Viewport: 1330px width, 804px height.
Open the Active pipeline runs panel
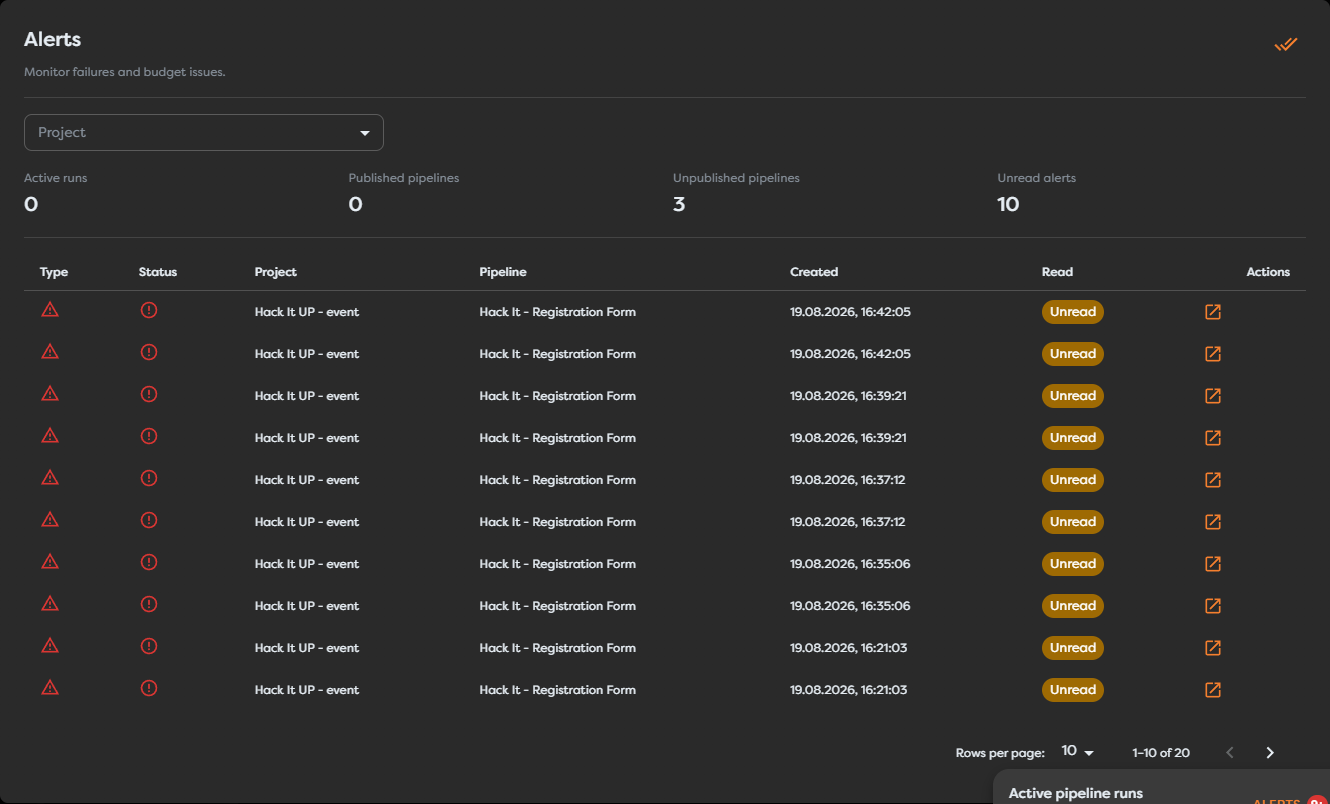[1075, 793]
